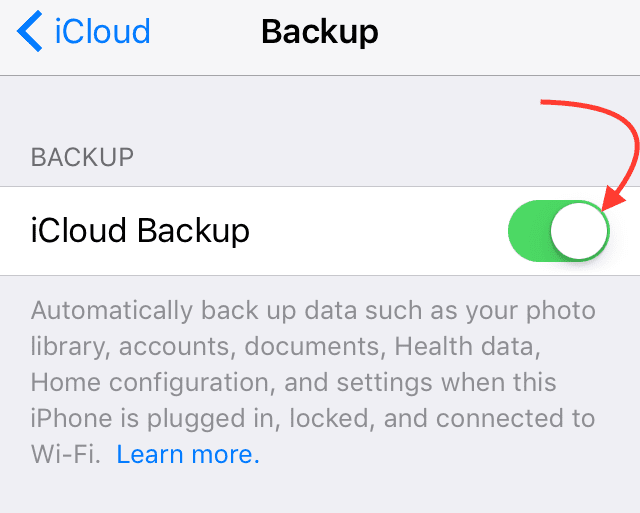Go back to the iCloud settings
Screen dimensions: 640x513
point(84,31)
